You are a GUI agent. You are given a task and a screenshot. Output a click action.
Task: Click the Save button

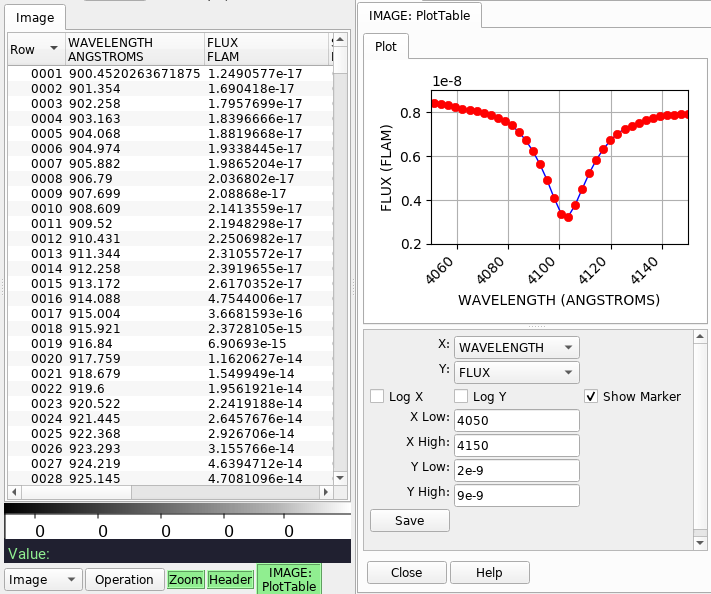coord(410,520)
